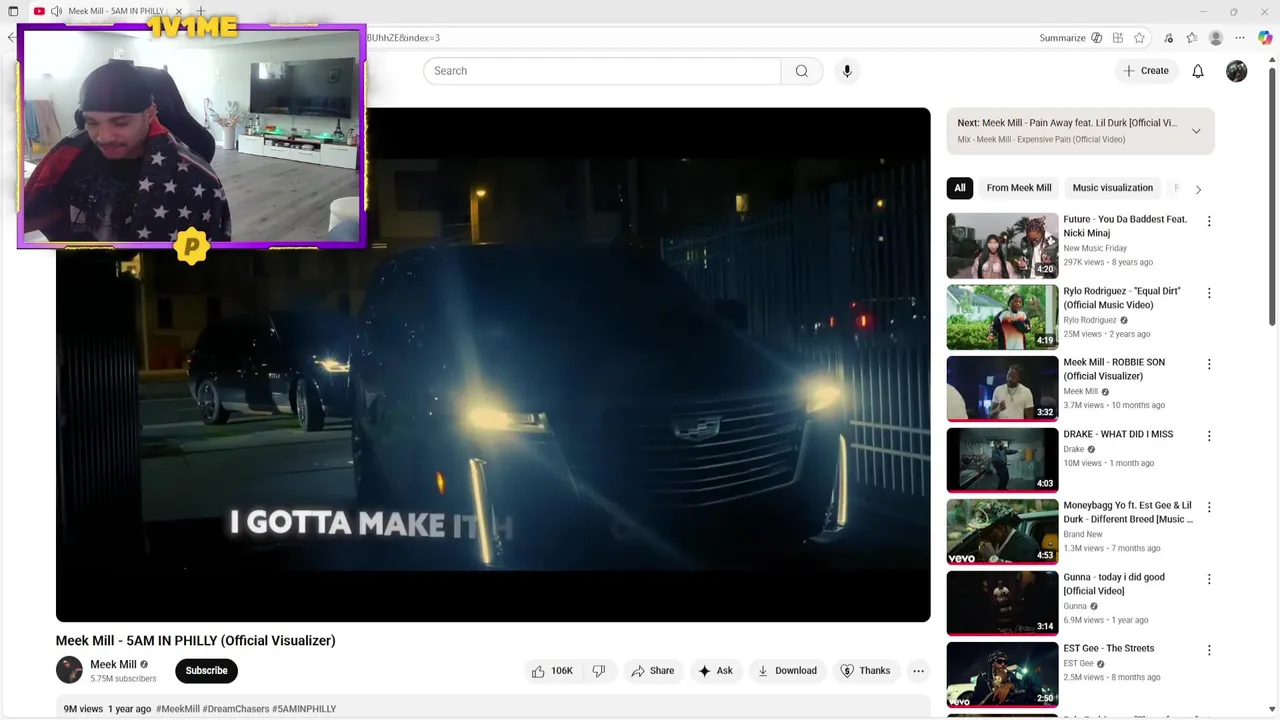Open browser Settings and more menu
The width and height of the screenshot is (1280, 720).
pos(1241,38)
